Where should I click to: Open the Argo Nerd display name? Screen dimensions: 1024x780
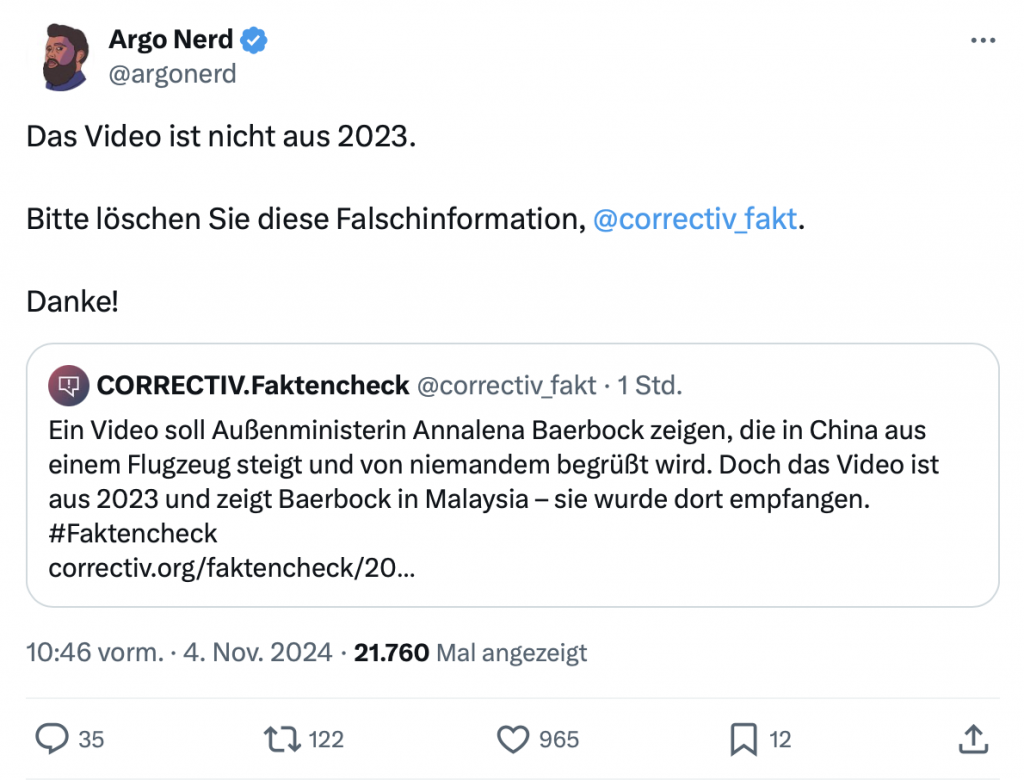tap(170, 41)
